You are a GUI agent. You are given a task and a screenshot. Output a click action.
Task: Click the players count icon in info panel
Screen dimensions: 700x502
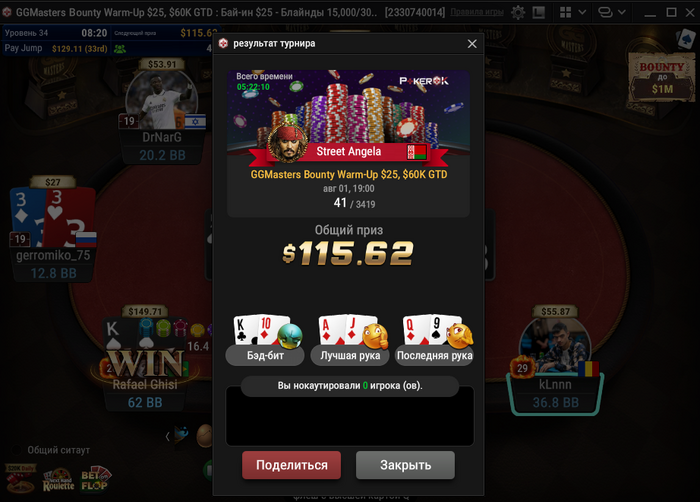[x=120, y=49]
